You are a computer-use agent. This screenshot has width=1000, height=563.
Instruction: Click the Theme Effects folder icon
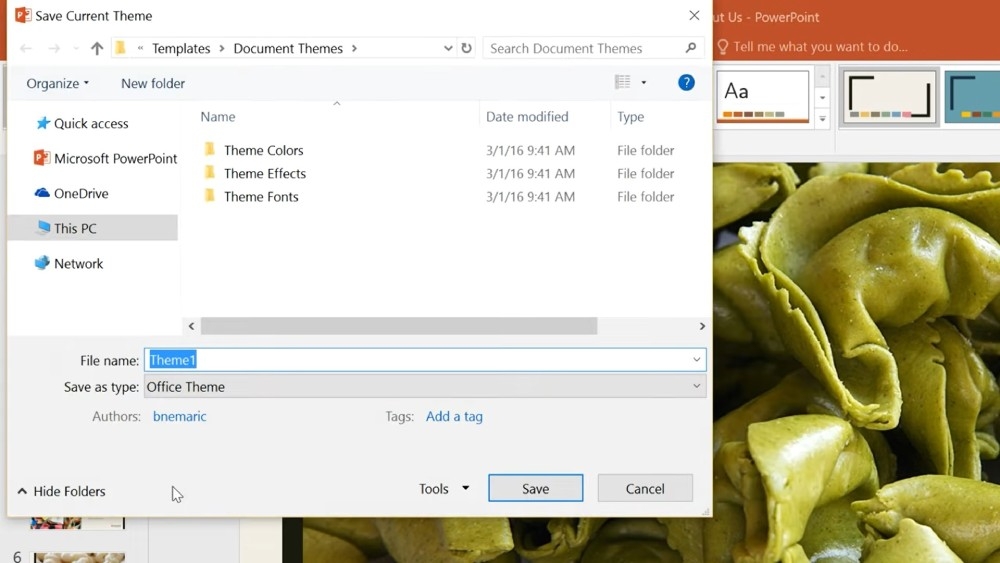point(209,173)
